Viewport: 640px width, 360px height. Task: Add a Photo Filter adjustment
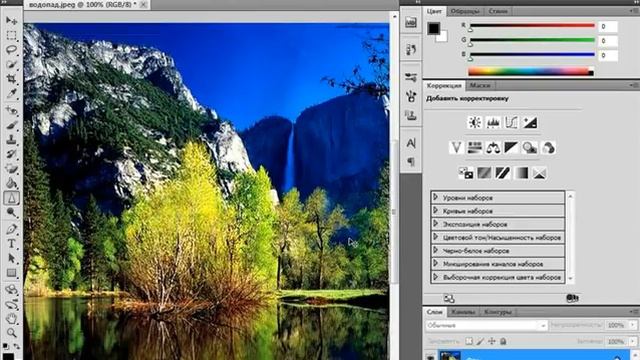[530, 148]
